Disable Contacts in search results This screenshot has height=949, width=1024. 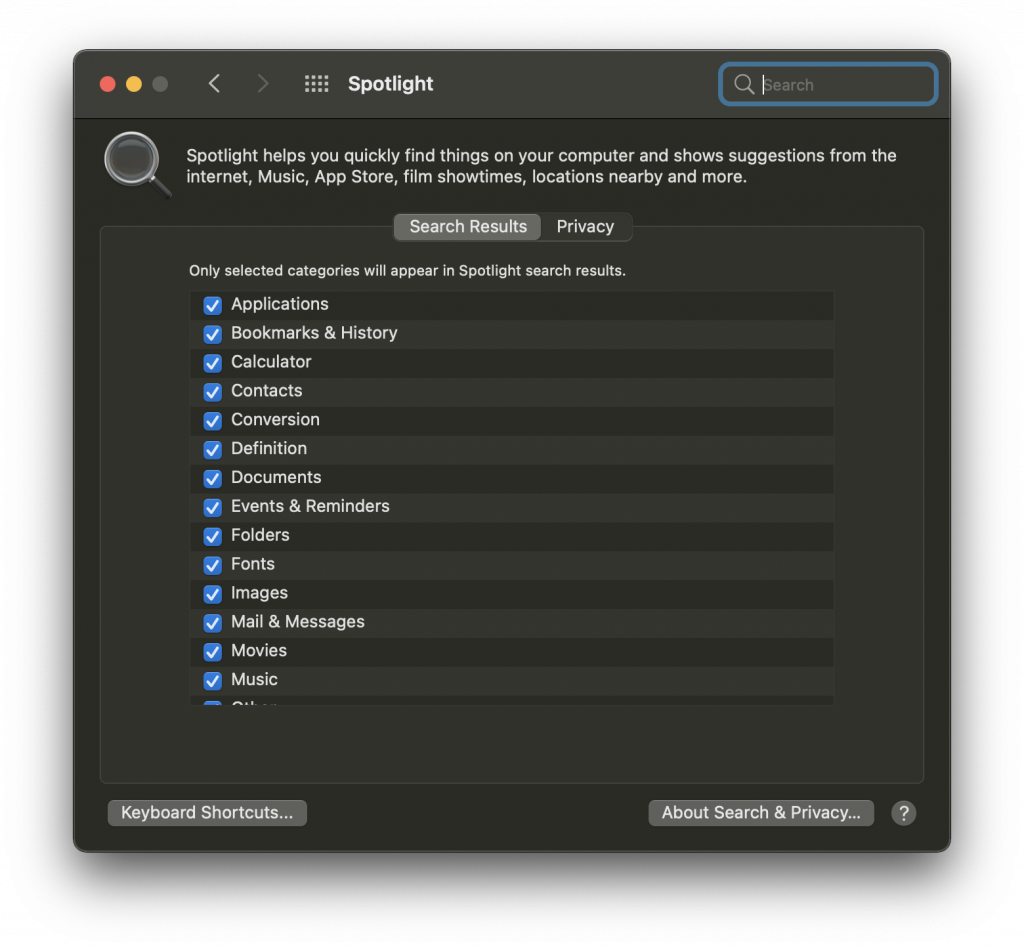(212, 391)
